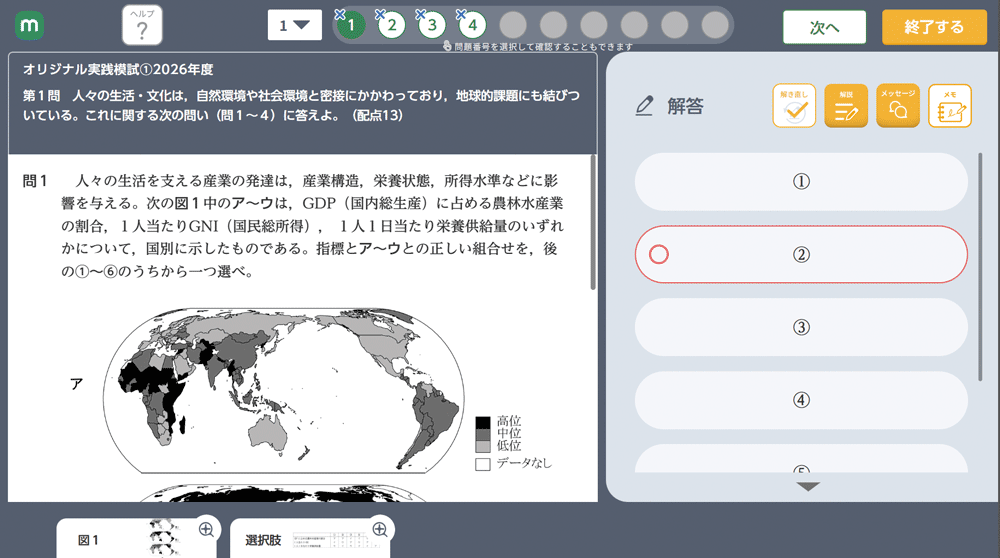
Task: Click the 解き直し checkmark icon
Action: pyautogui.click(x=794, y=106)
